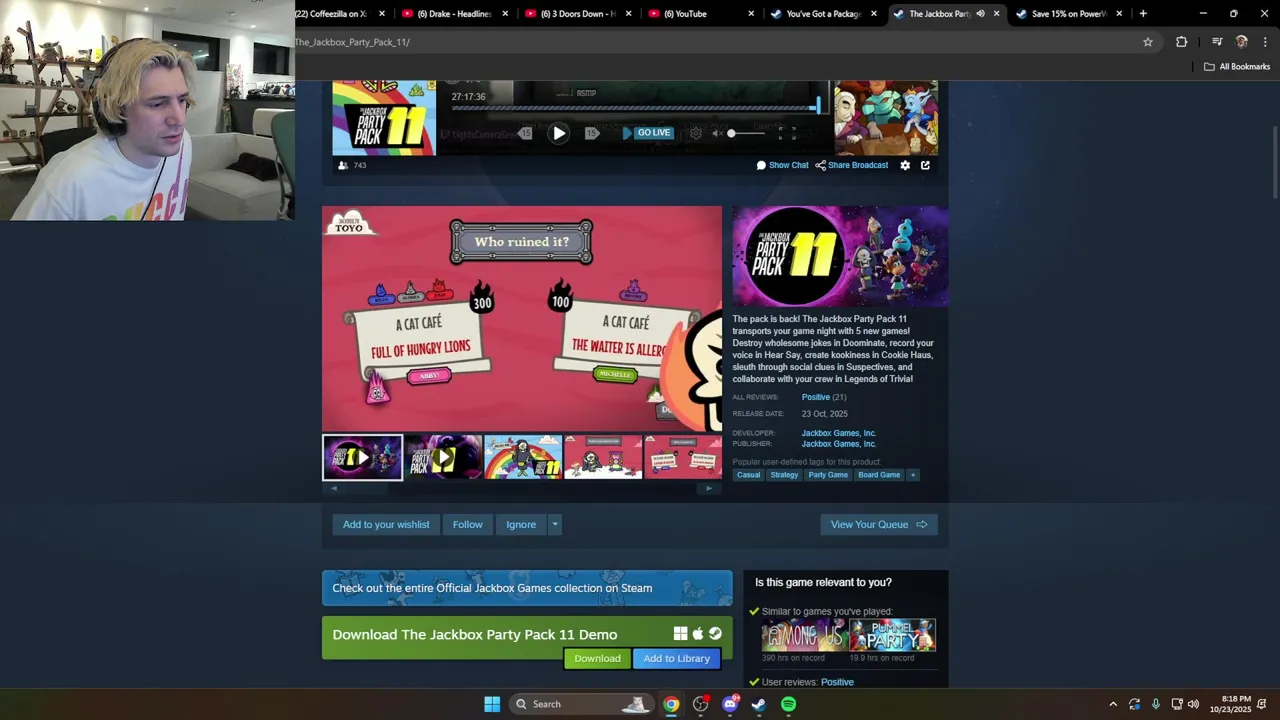
Task: Expand tags with plus button
Action: [x=912, y=475]
